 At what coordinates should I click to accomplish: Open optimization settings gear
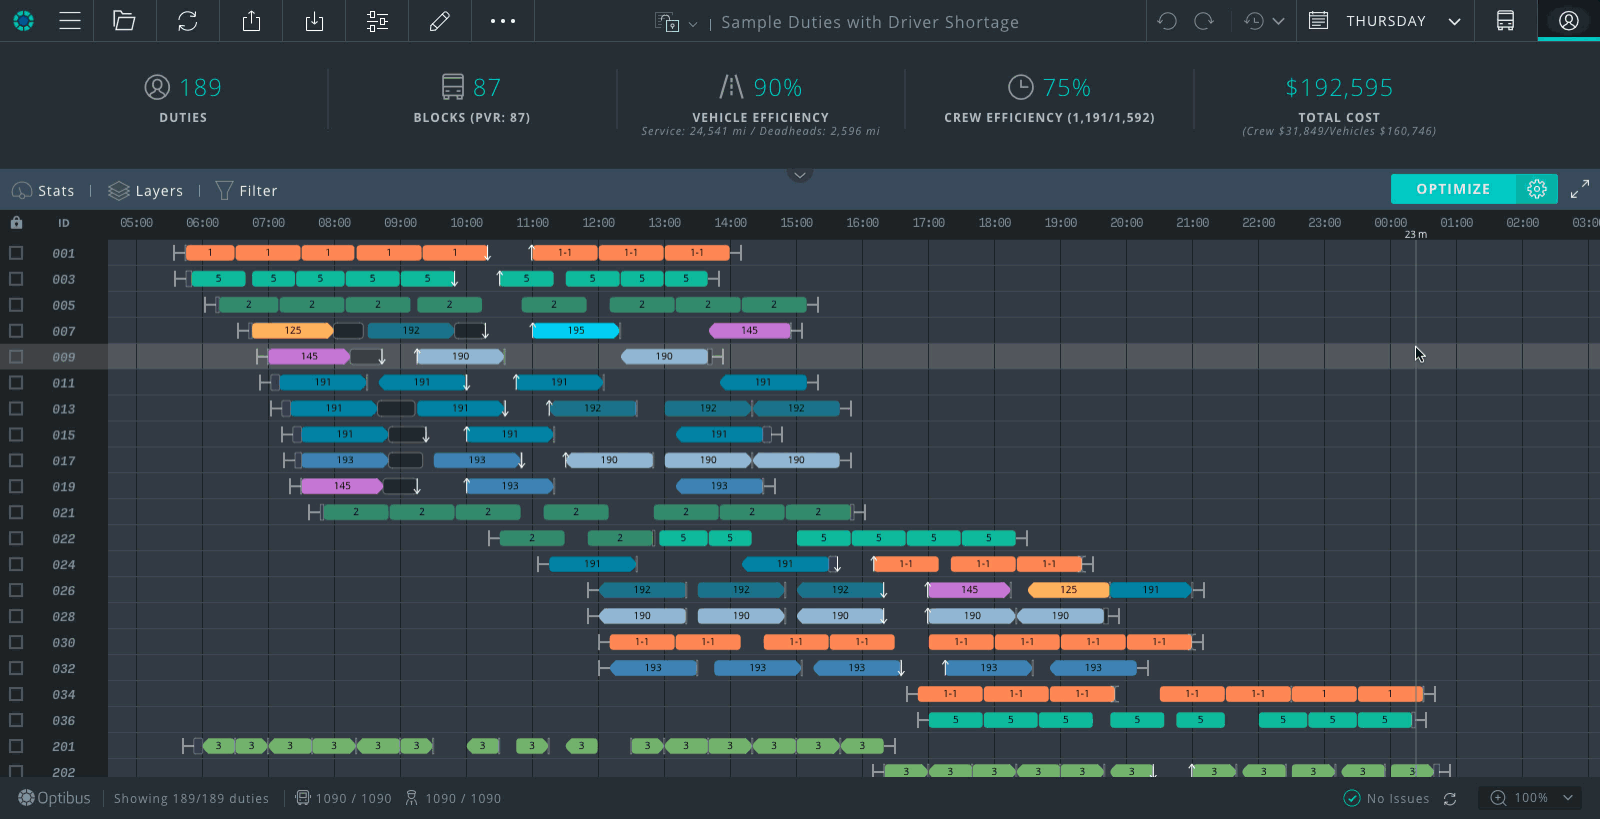(1537, 189)
